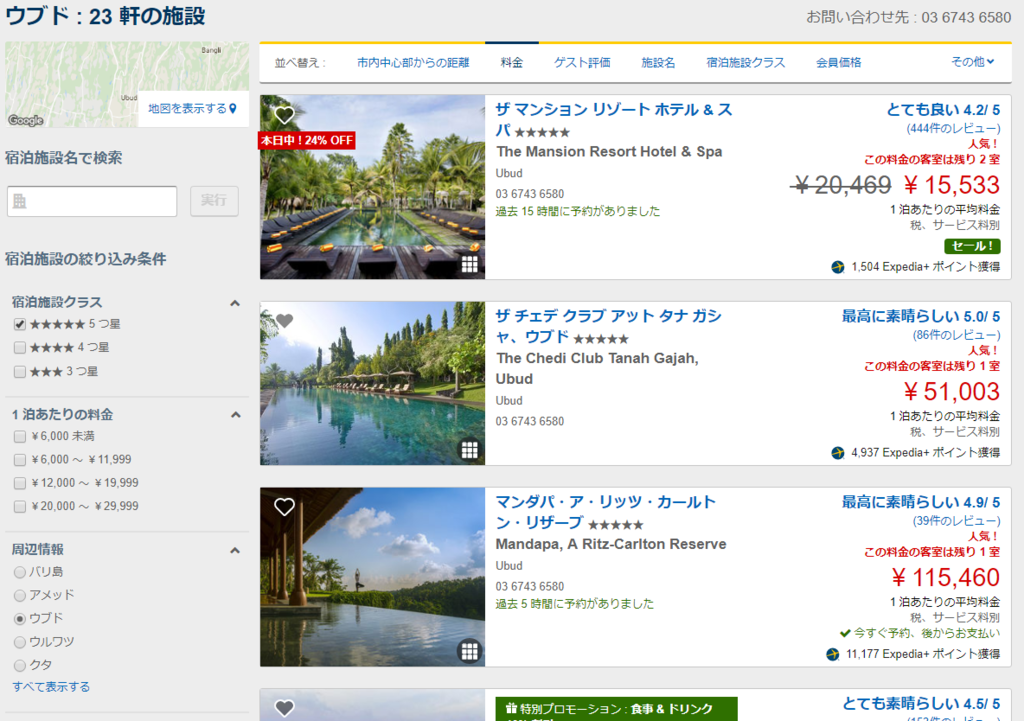Click the 宿泊施設名で検索 text input field

pyautogui.click(x=92, y=201)
